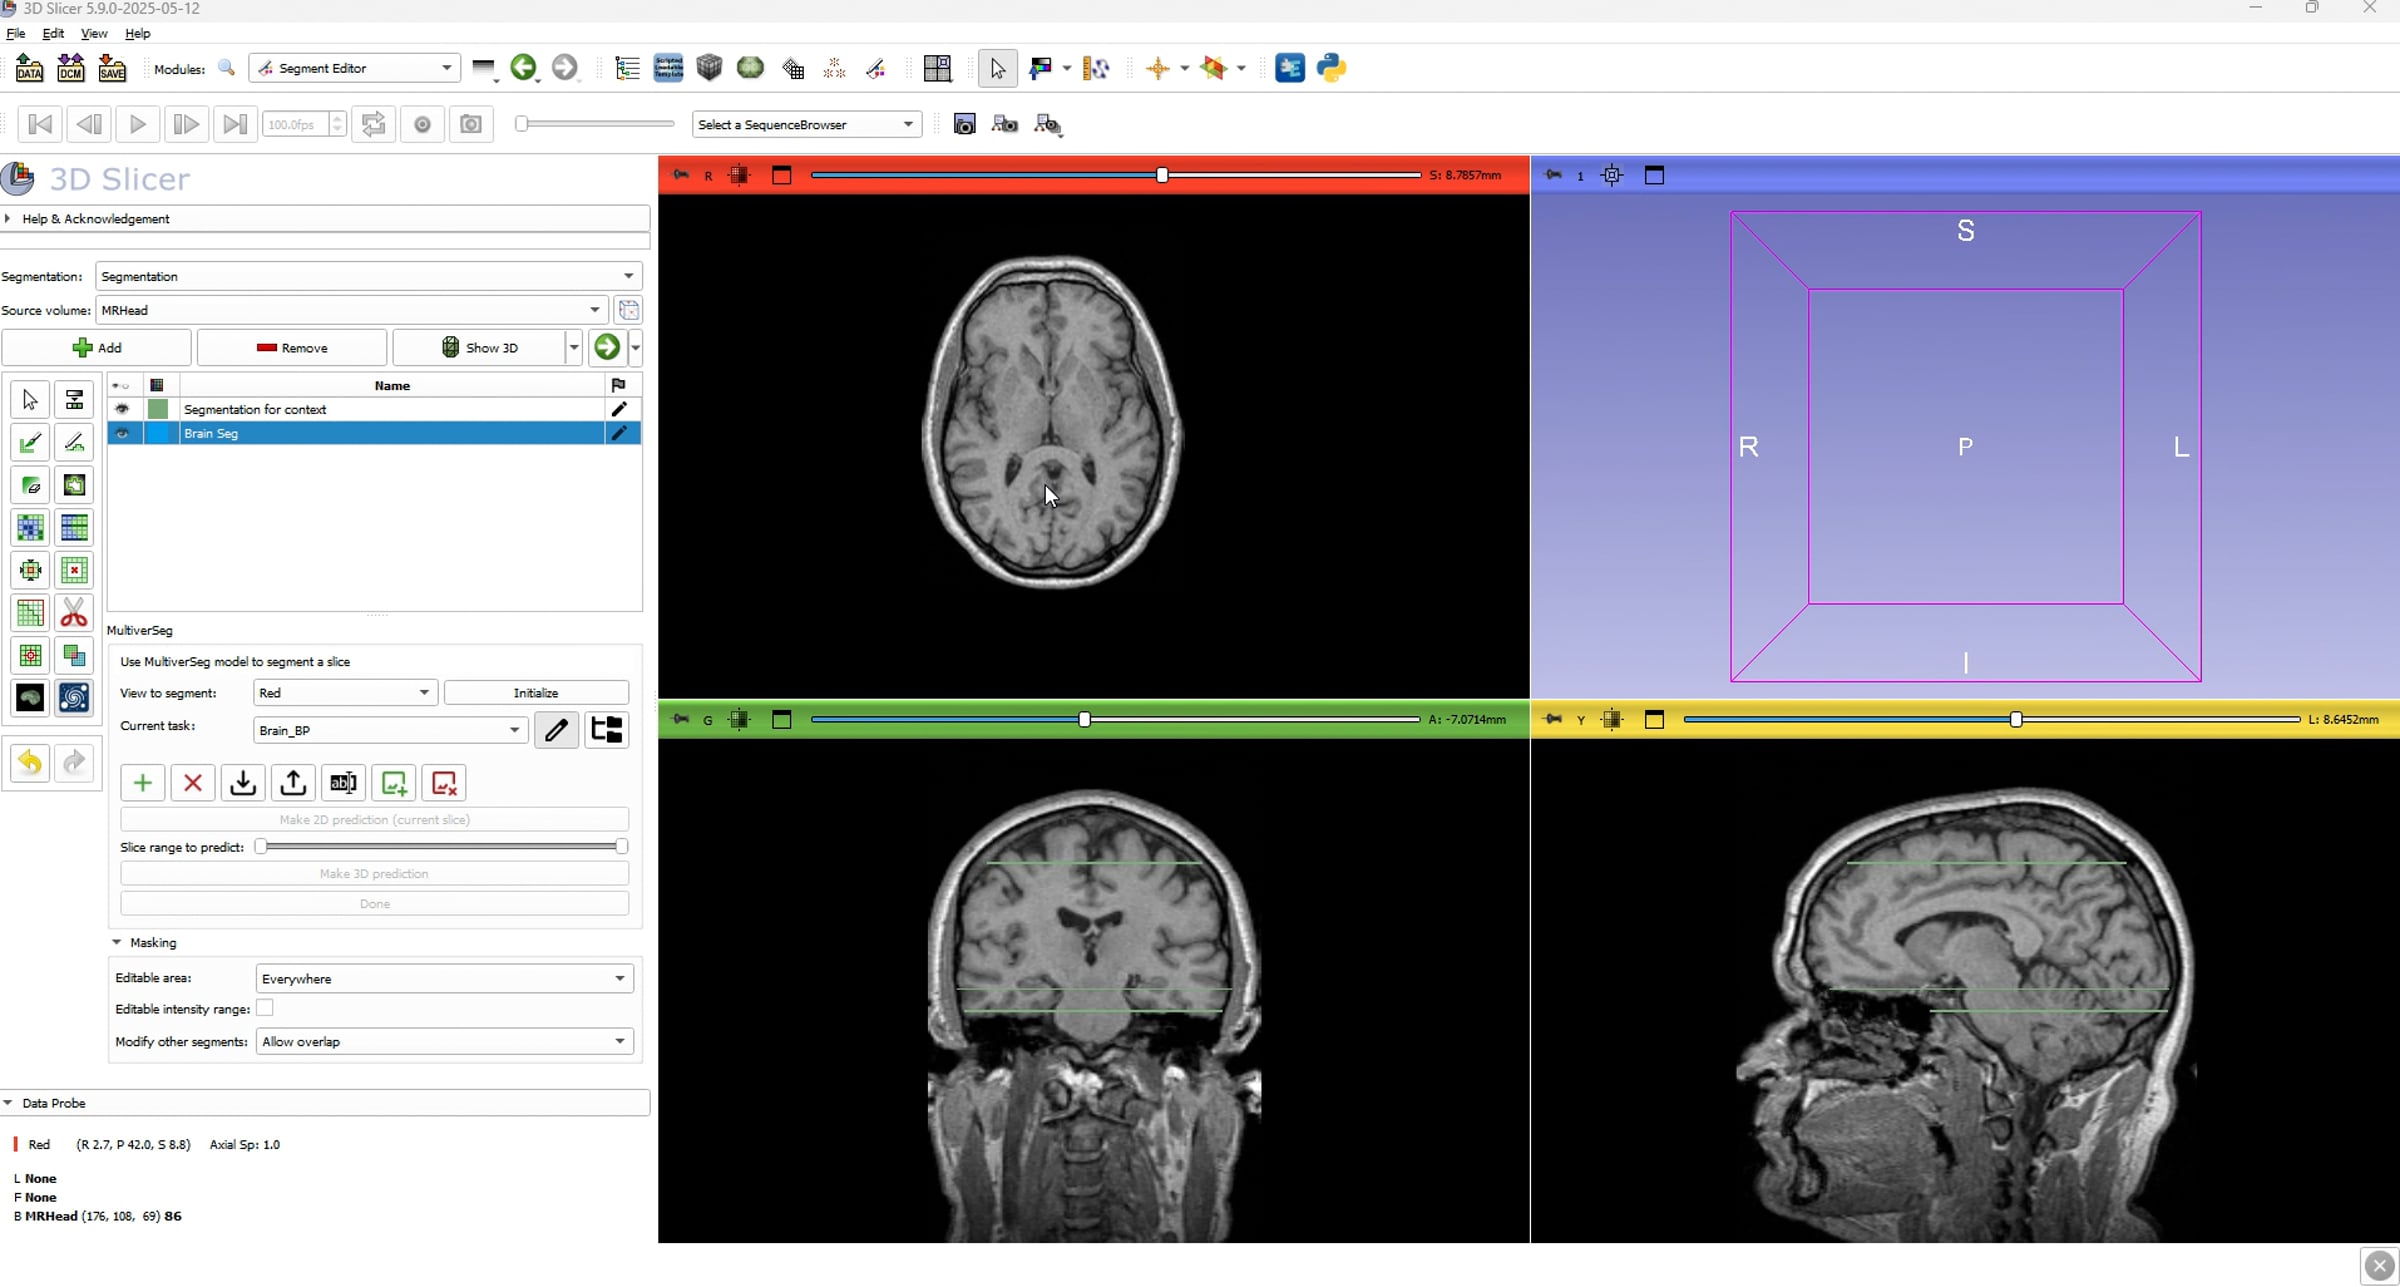Click the green segment color swatch
Viewport: 2400px width, 1287px height.
158,409
